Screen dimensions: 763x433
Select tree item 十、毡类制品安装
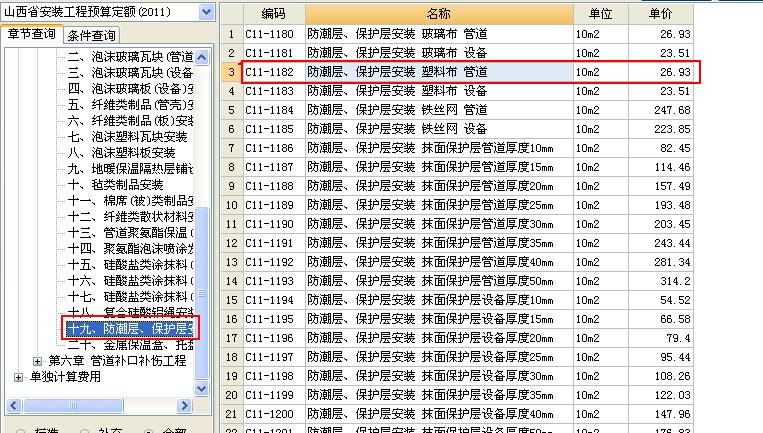point(115,185)
